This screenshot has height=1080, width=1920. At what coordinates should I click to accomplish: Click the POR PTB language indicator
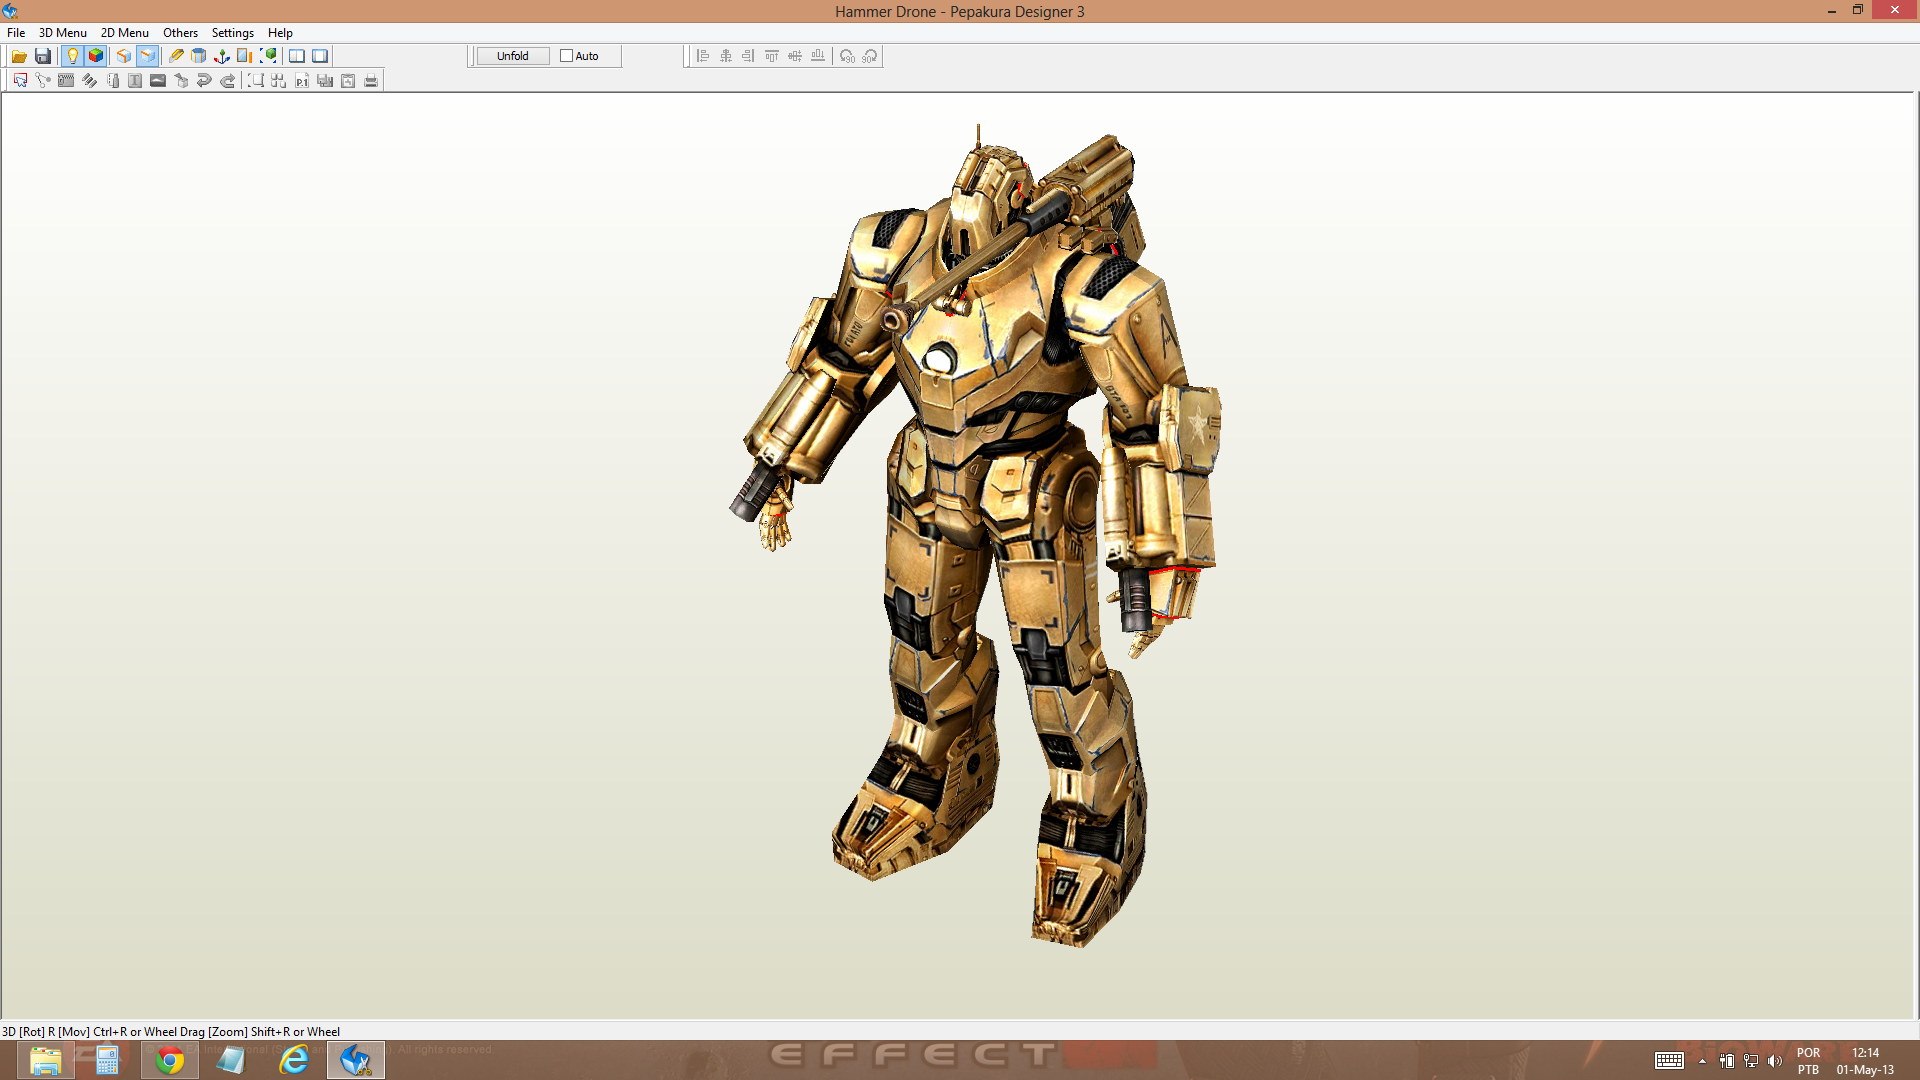[1808, 1061]
